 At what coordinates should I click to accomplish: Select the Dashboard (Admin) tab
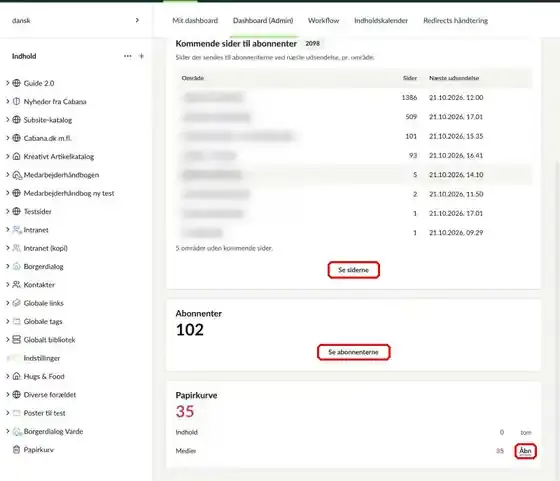[263, 21]
